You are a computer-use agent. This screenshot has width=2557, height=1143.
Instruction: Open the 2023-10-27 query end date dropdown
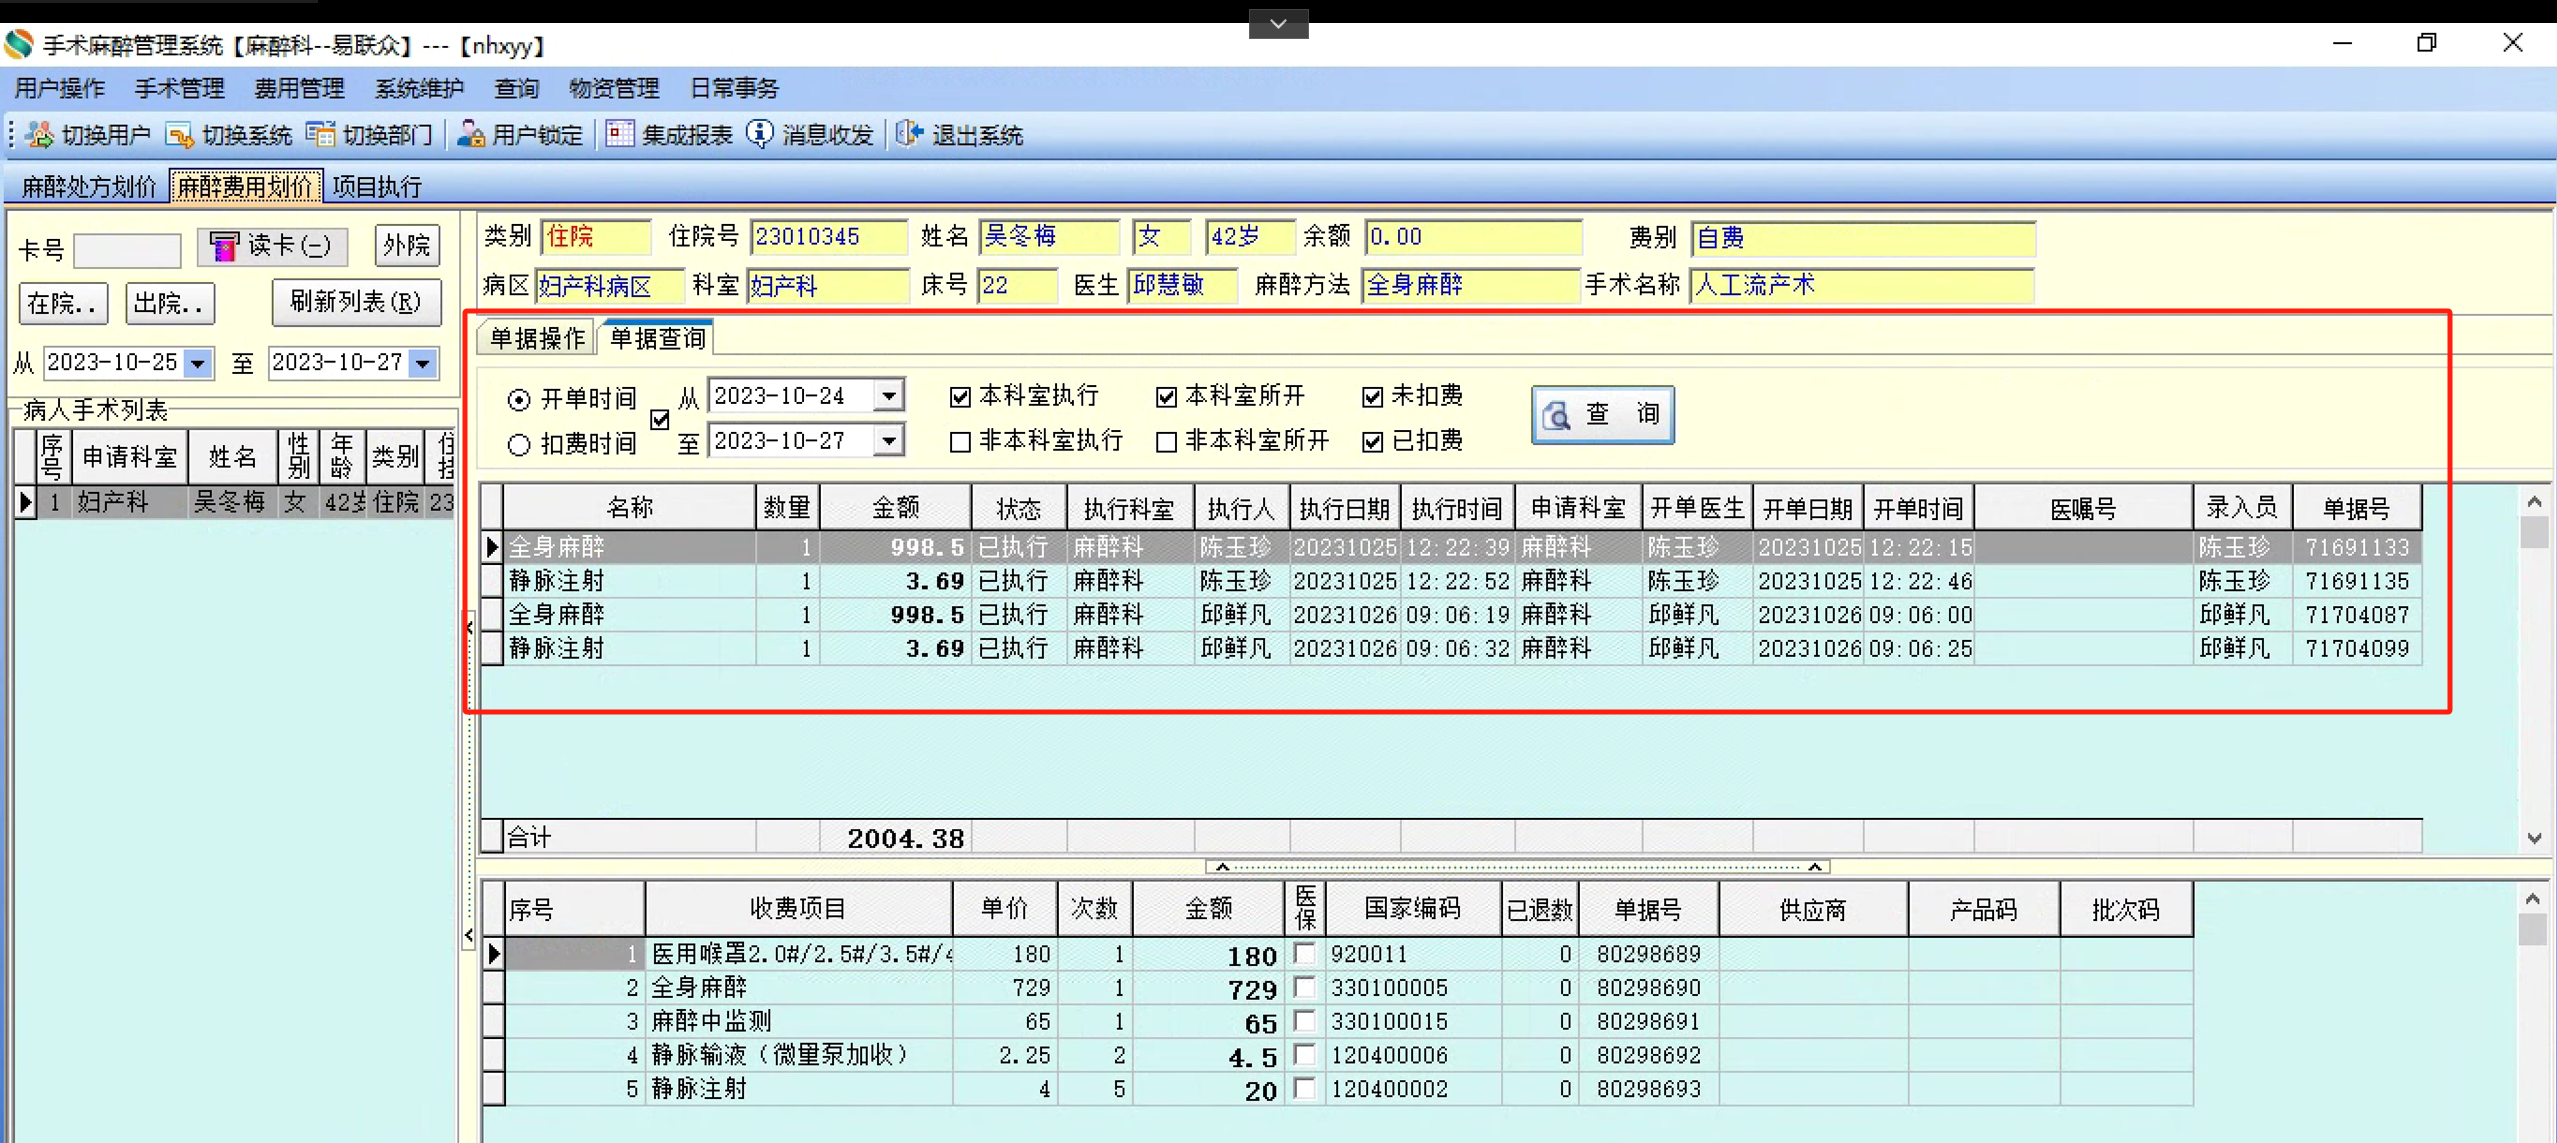888,441
